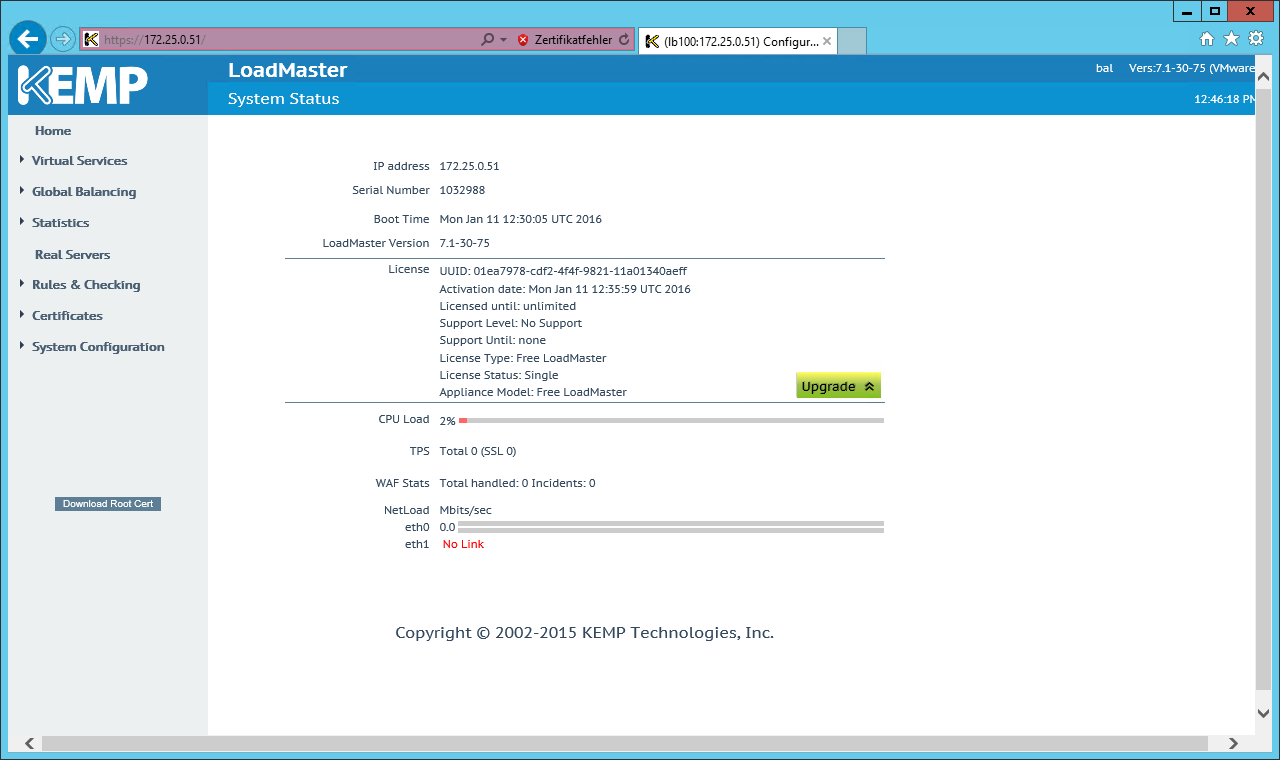This screenshot has width=1280, height=760.
Task: Close the LoadMaster browser tab
Action: click(x=827, y=41)
